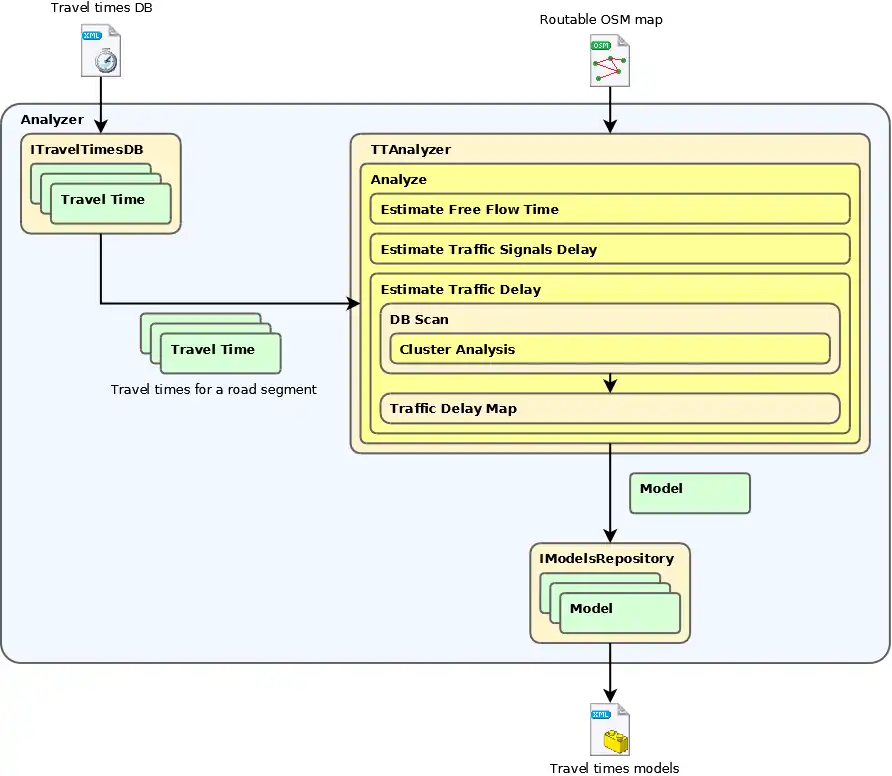Select the Travel Time card in ITravelTimesDB

[x=110, y=203]
